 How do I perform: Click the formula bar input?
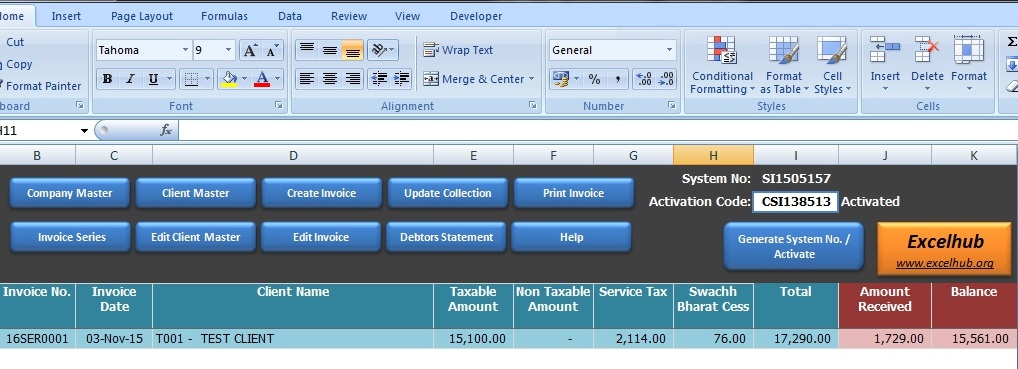(597, 131)
